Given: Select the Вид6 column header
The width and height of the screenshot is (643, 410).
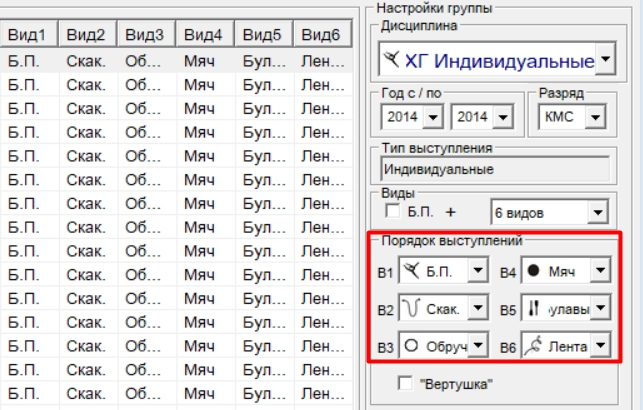Looking at the screenshot, I should point(322,36).
